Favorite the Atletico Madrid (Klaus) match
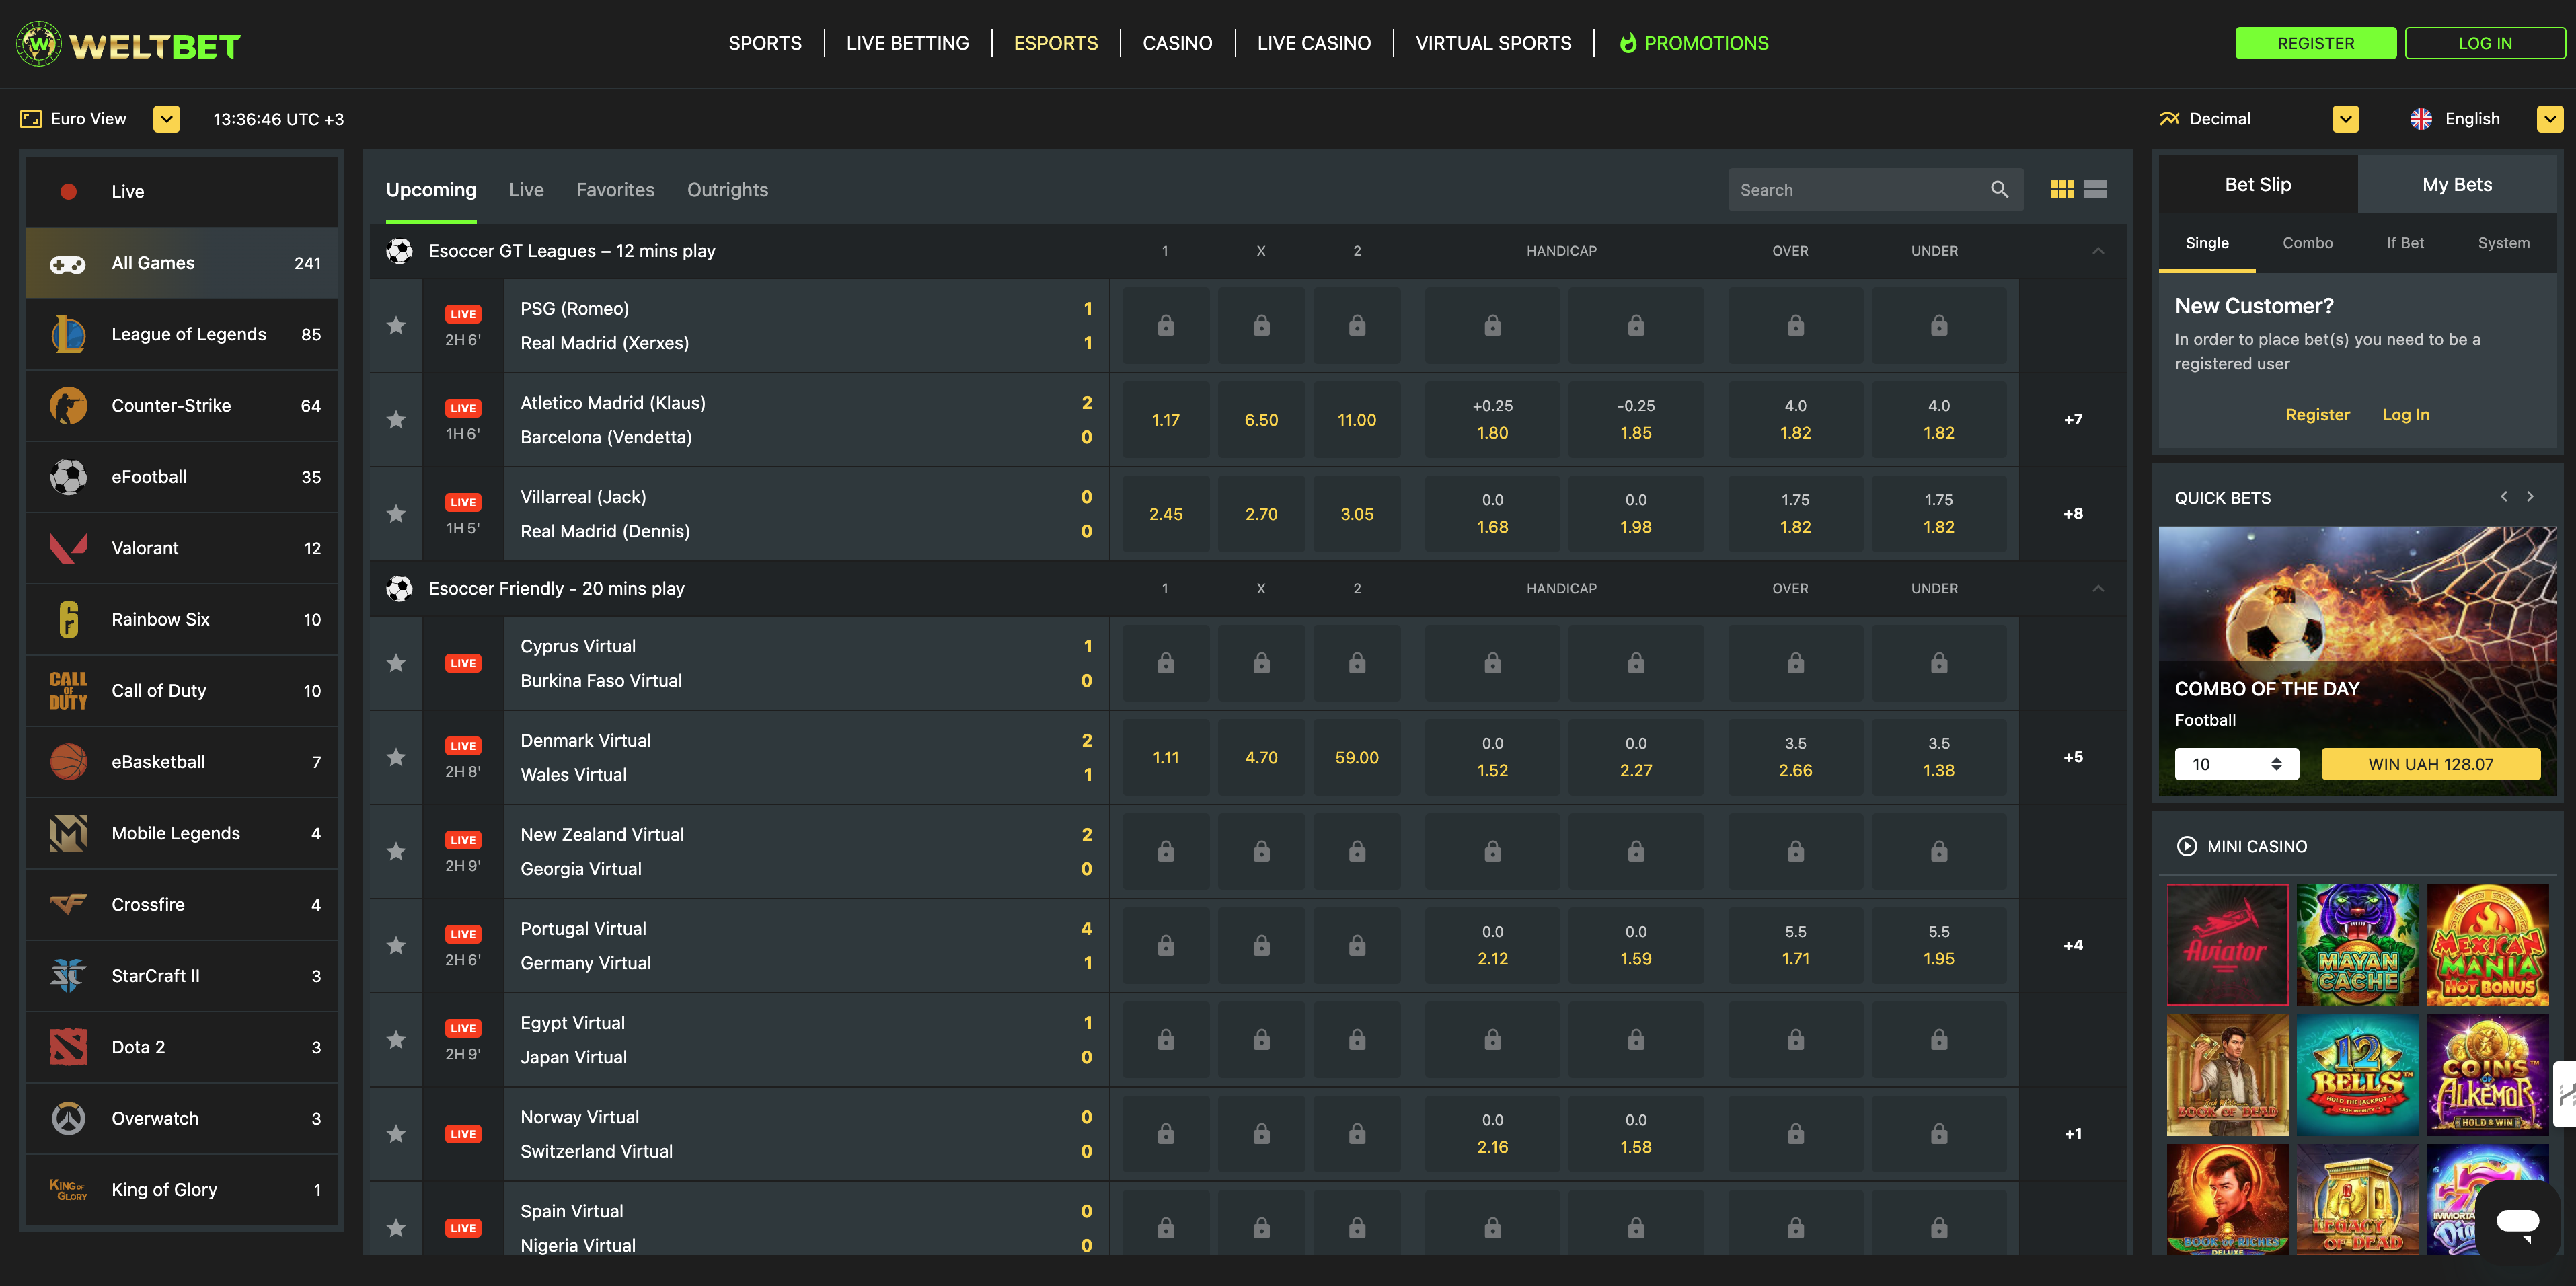Image resolution: width=2576 pixels, height=1286 pixels. (396, 419)
